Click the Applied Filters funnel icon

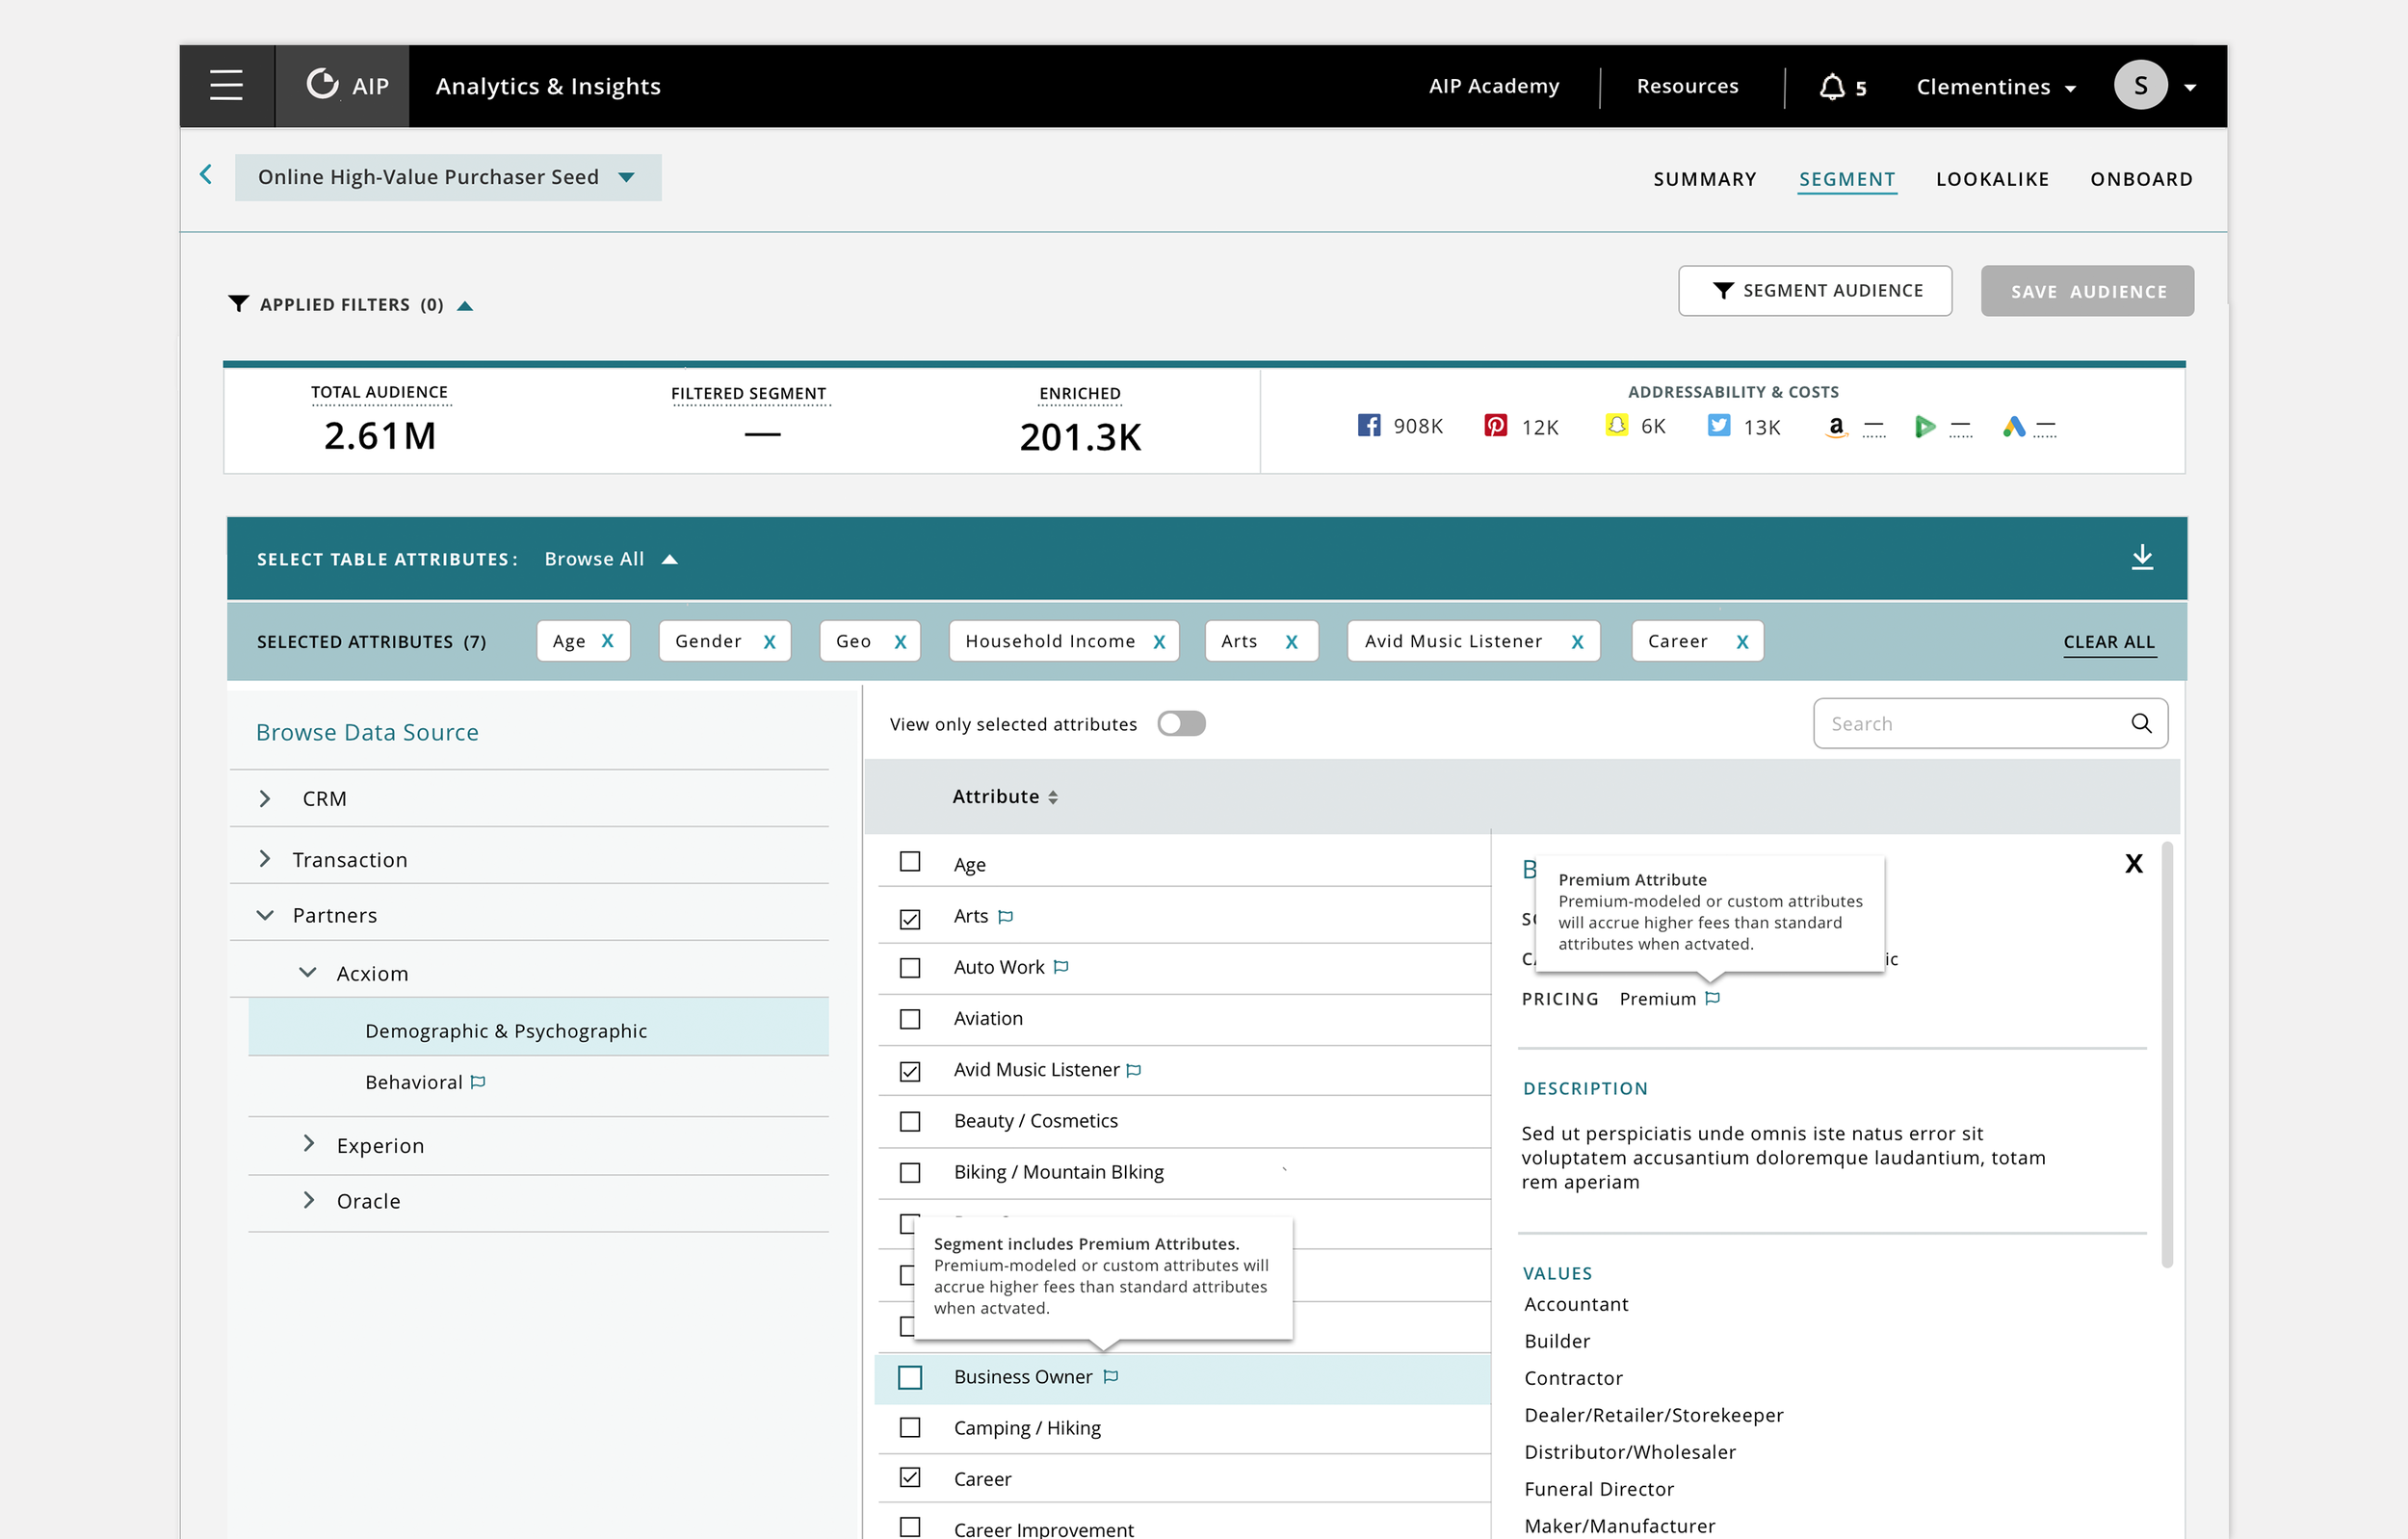238,303
